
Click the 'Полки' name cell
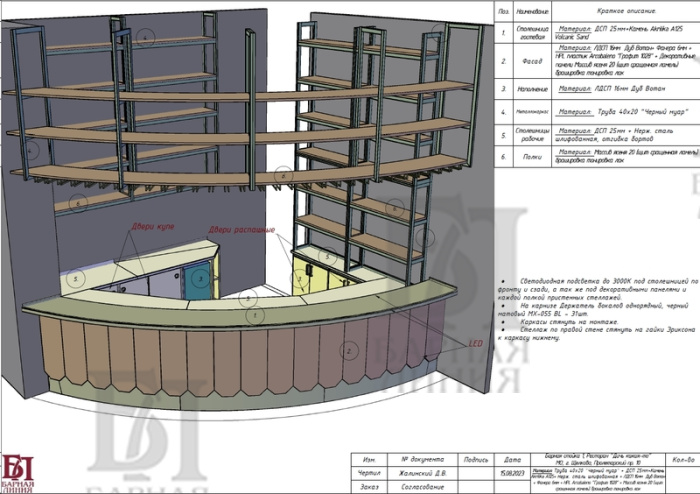(532, 157)
